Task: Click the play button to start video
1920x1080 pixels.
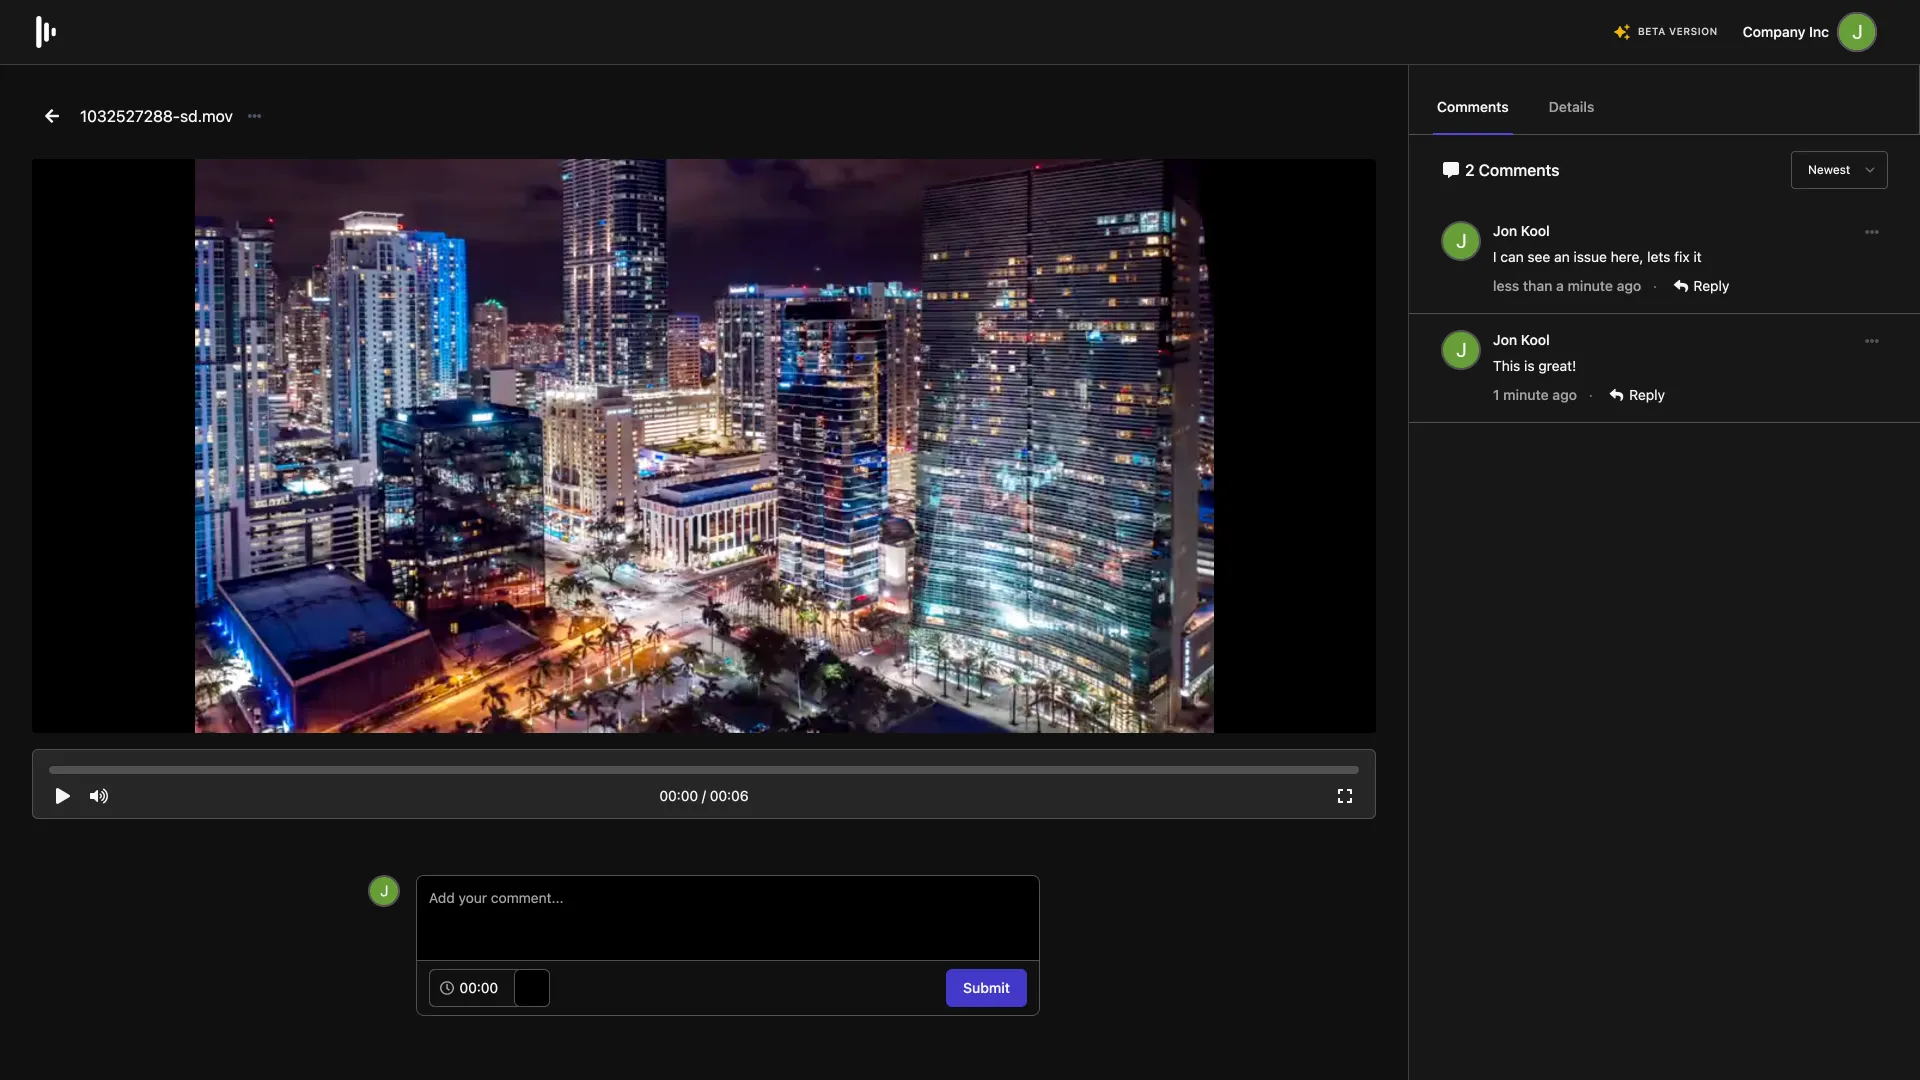Action: coord(62,796)
